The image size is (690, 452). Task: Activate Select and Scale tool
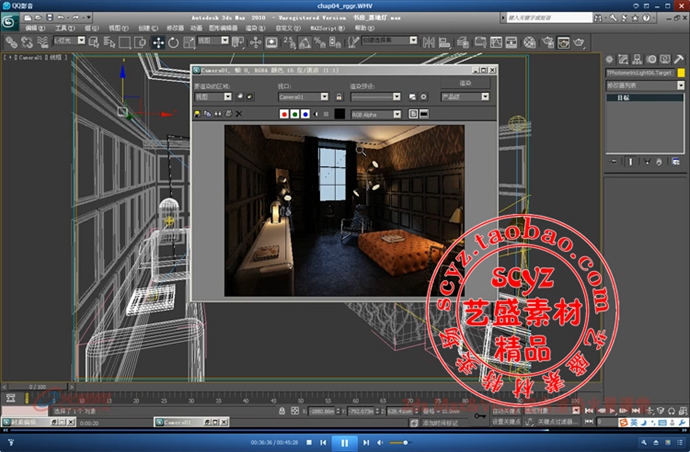[189, 42]
